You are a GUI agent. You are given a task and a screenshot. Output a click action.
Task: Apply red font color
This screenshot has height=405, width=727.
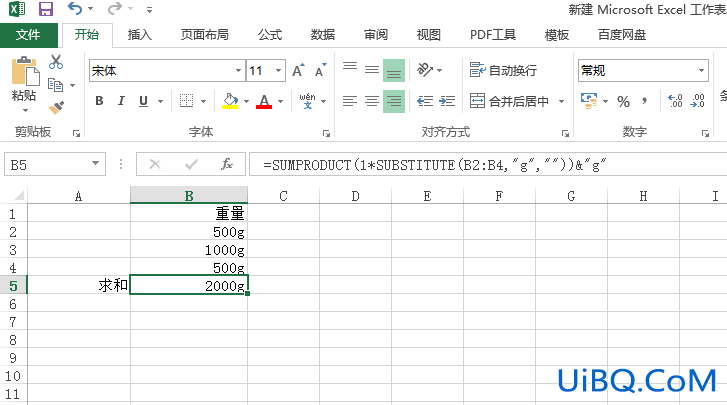[264, 101]
